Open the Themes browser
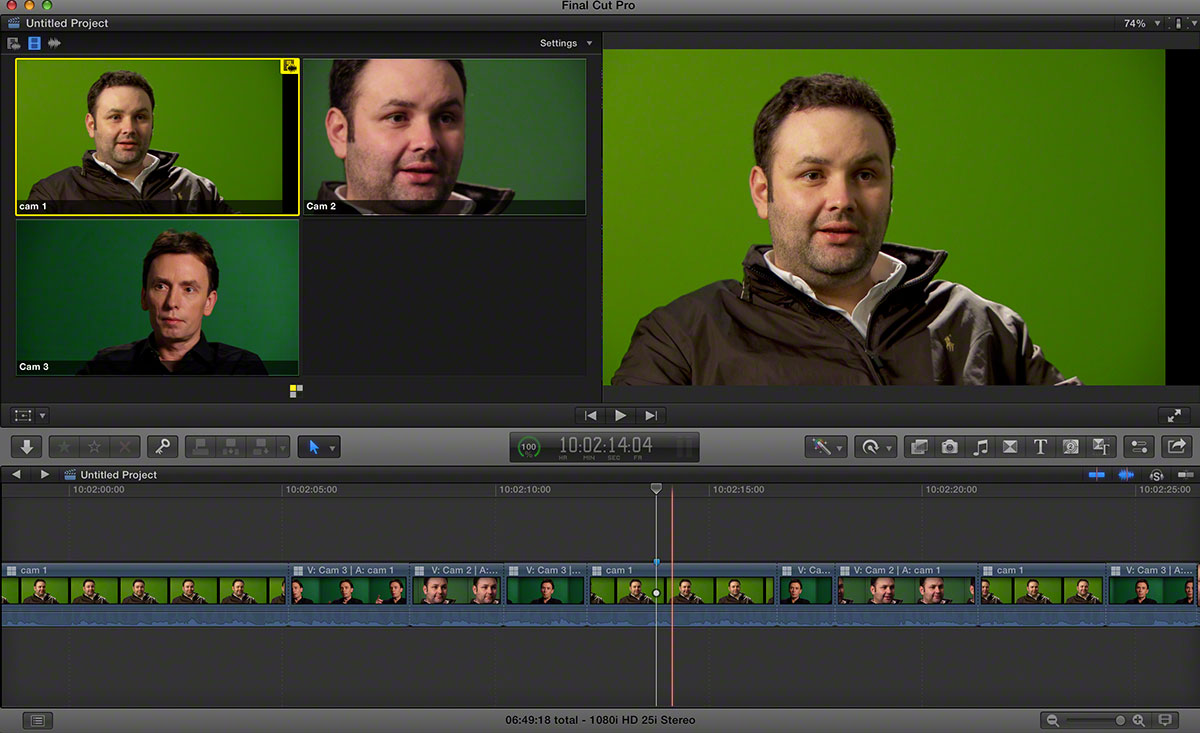1200x733 pixels. [x=1101, y=447]
